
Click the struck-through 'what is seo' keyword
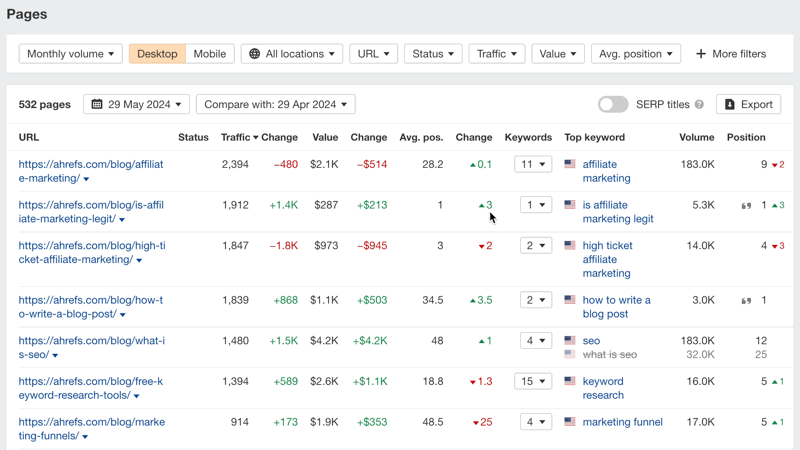pyautogui.click(x=610, y=354)
